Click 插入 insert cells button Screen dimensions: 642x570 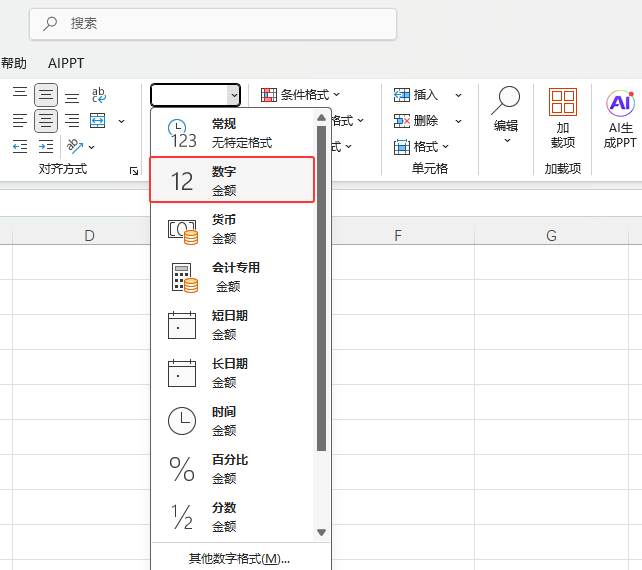(416, 95)
